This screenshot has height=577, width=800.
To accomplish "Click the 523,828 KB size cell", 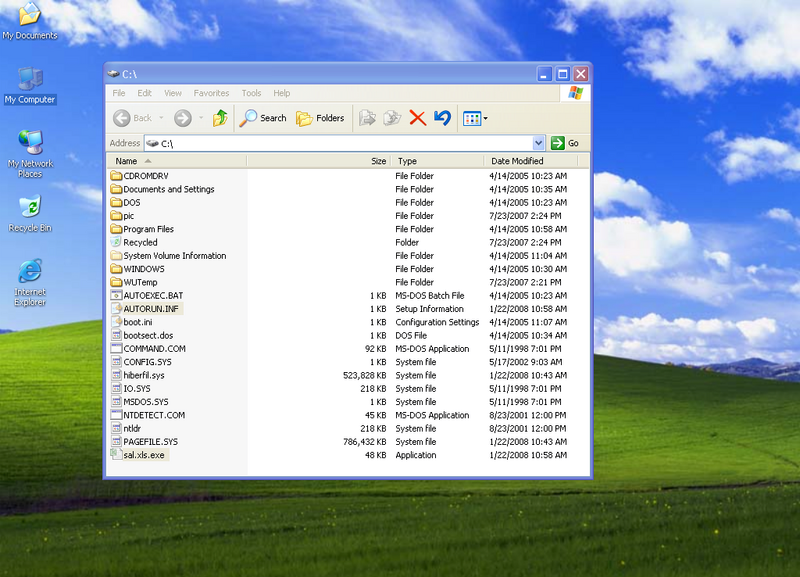I will pyautogui.click(x=364, y=375).
